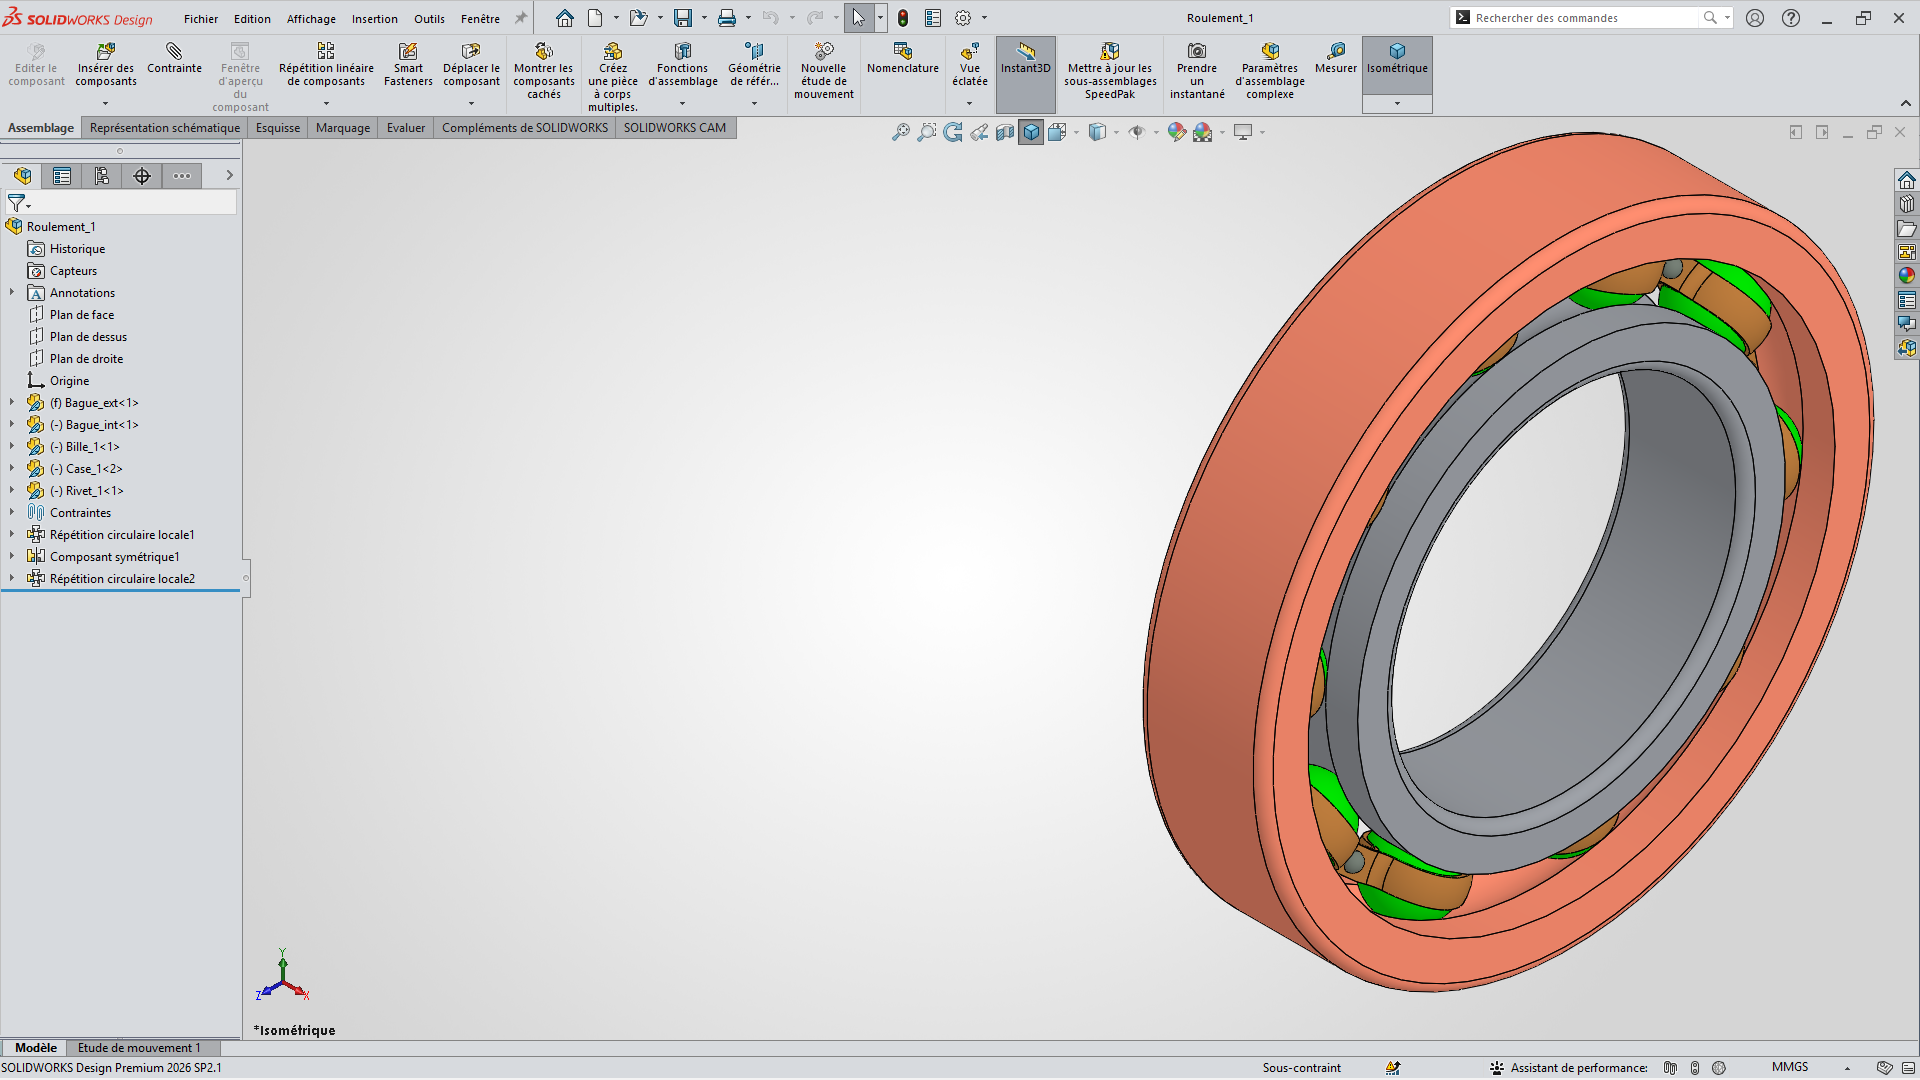Expand the Annotations node
This screenshot has height=1080, width=1920.
12,292
